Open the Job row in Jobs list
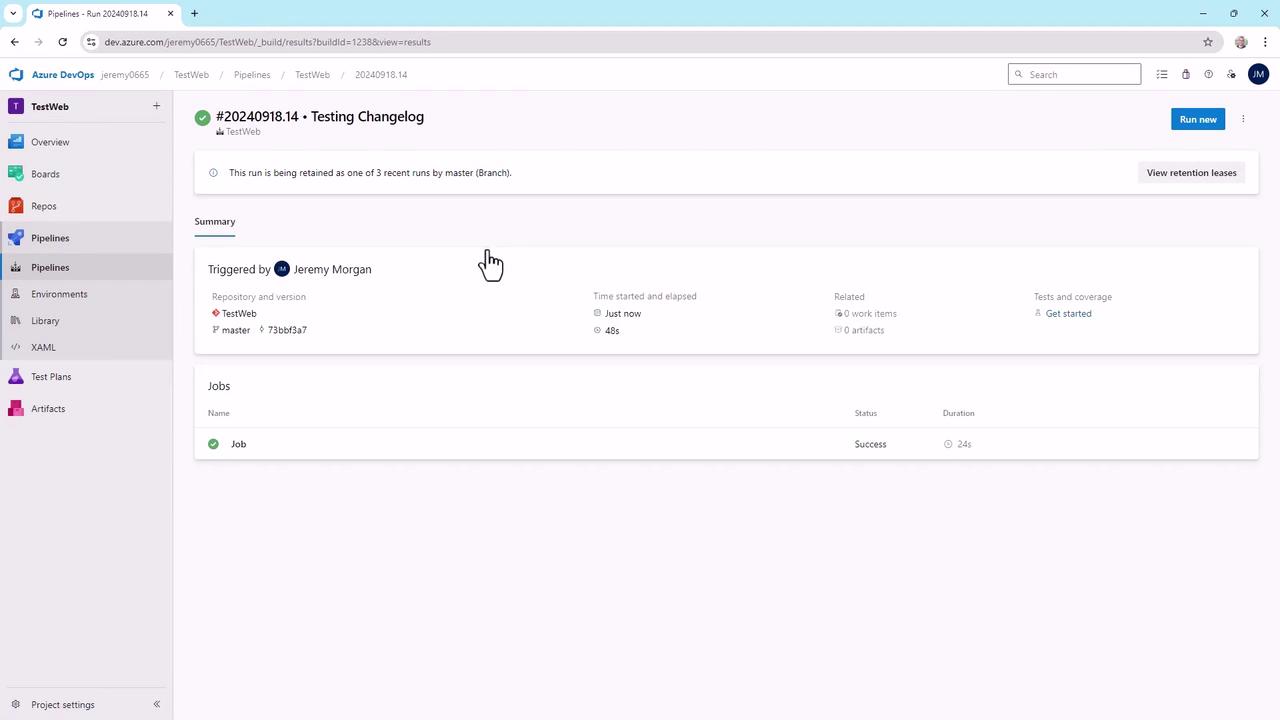The height and width of the screenshot is (720, 1280). 726,444
